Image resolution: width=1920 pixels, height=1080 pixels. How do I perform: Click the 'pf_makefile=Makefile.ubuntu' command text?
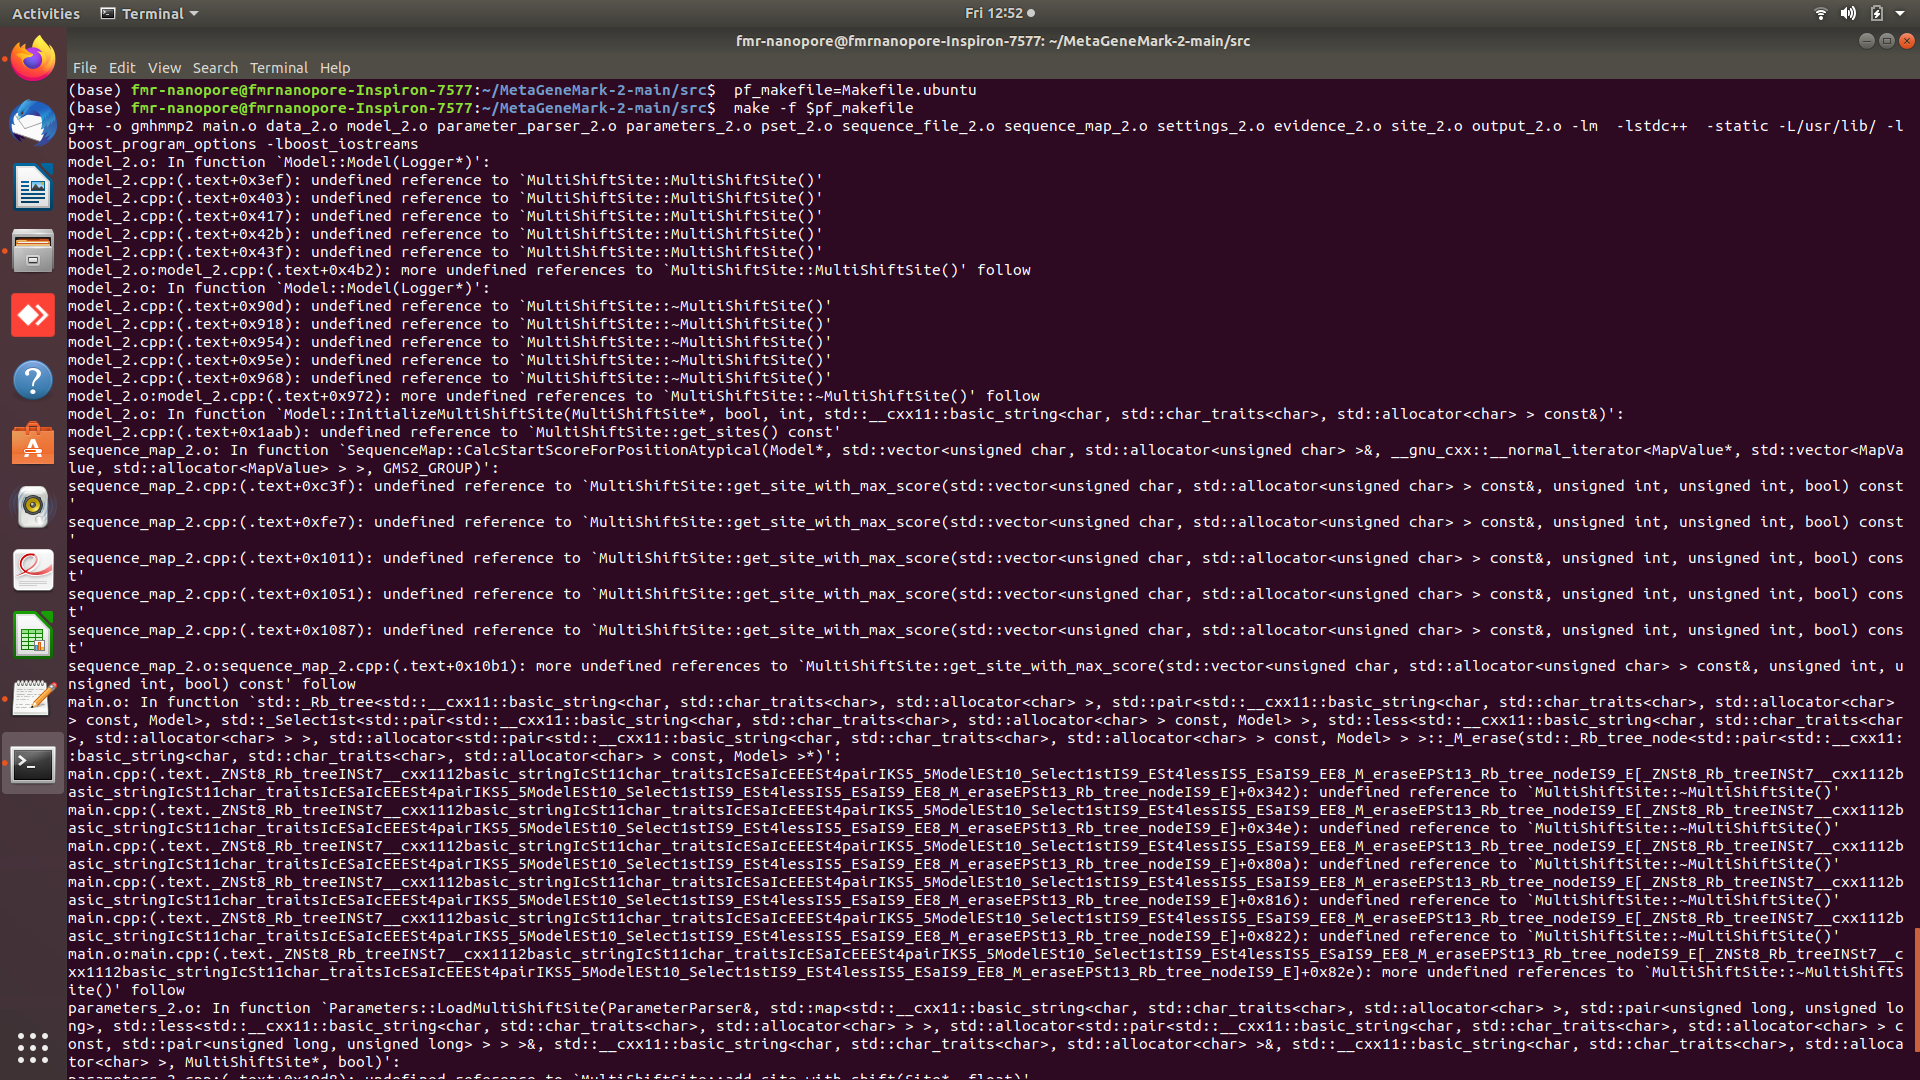coord(855,90)
